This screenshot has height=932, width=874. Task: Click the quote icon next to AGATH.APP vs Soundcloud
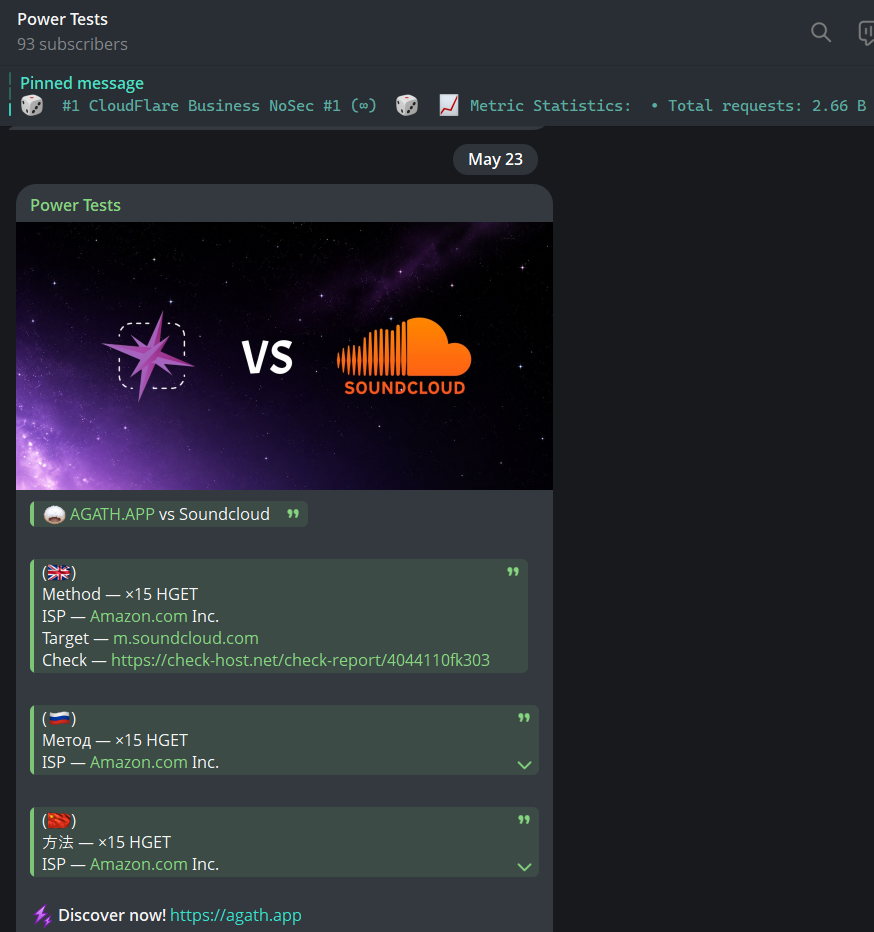pos(293,514)
